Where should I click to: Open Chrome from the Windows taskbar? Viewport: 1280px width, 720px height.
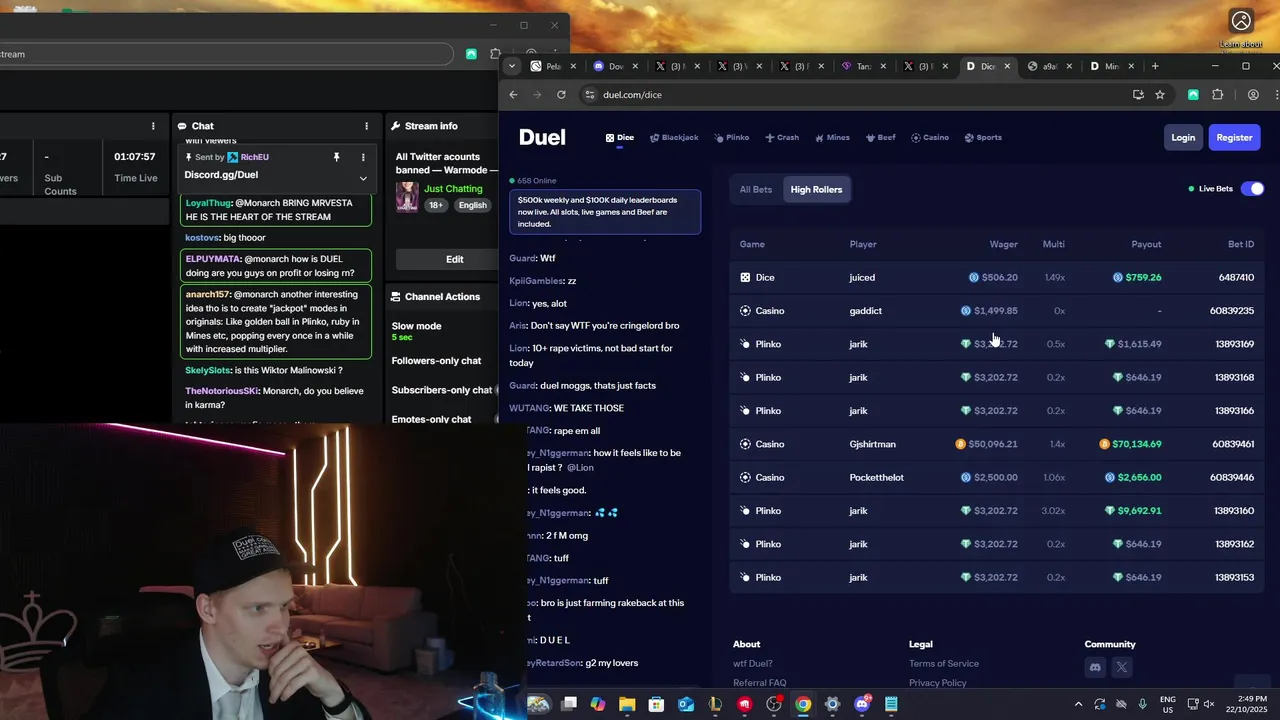click(803, 704)
